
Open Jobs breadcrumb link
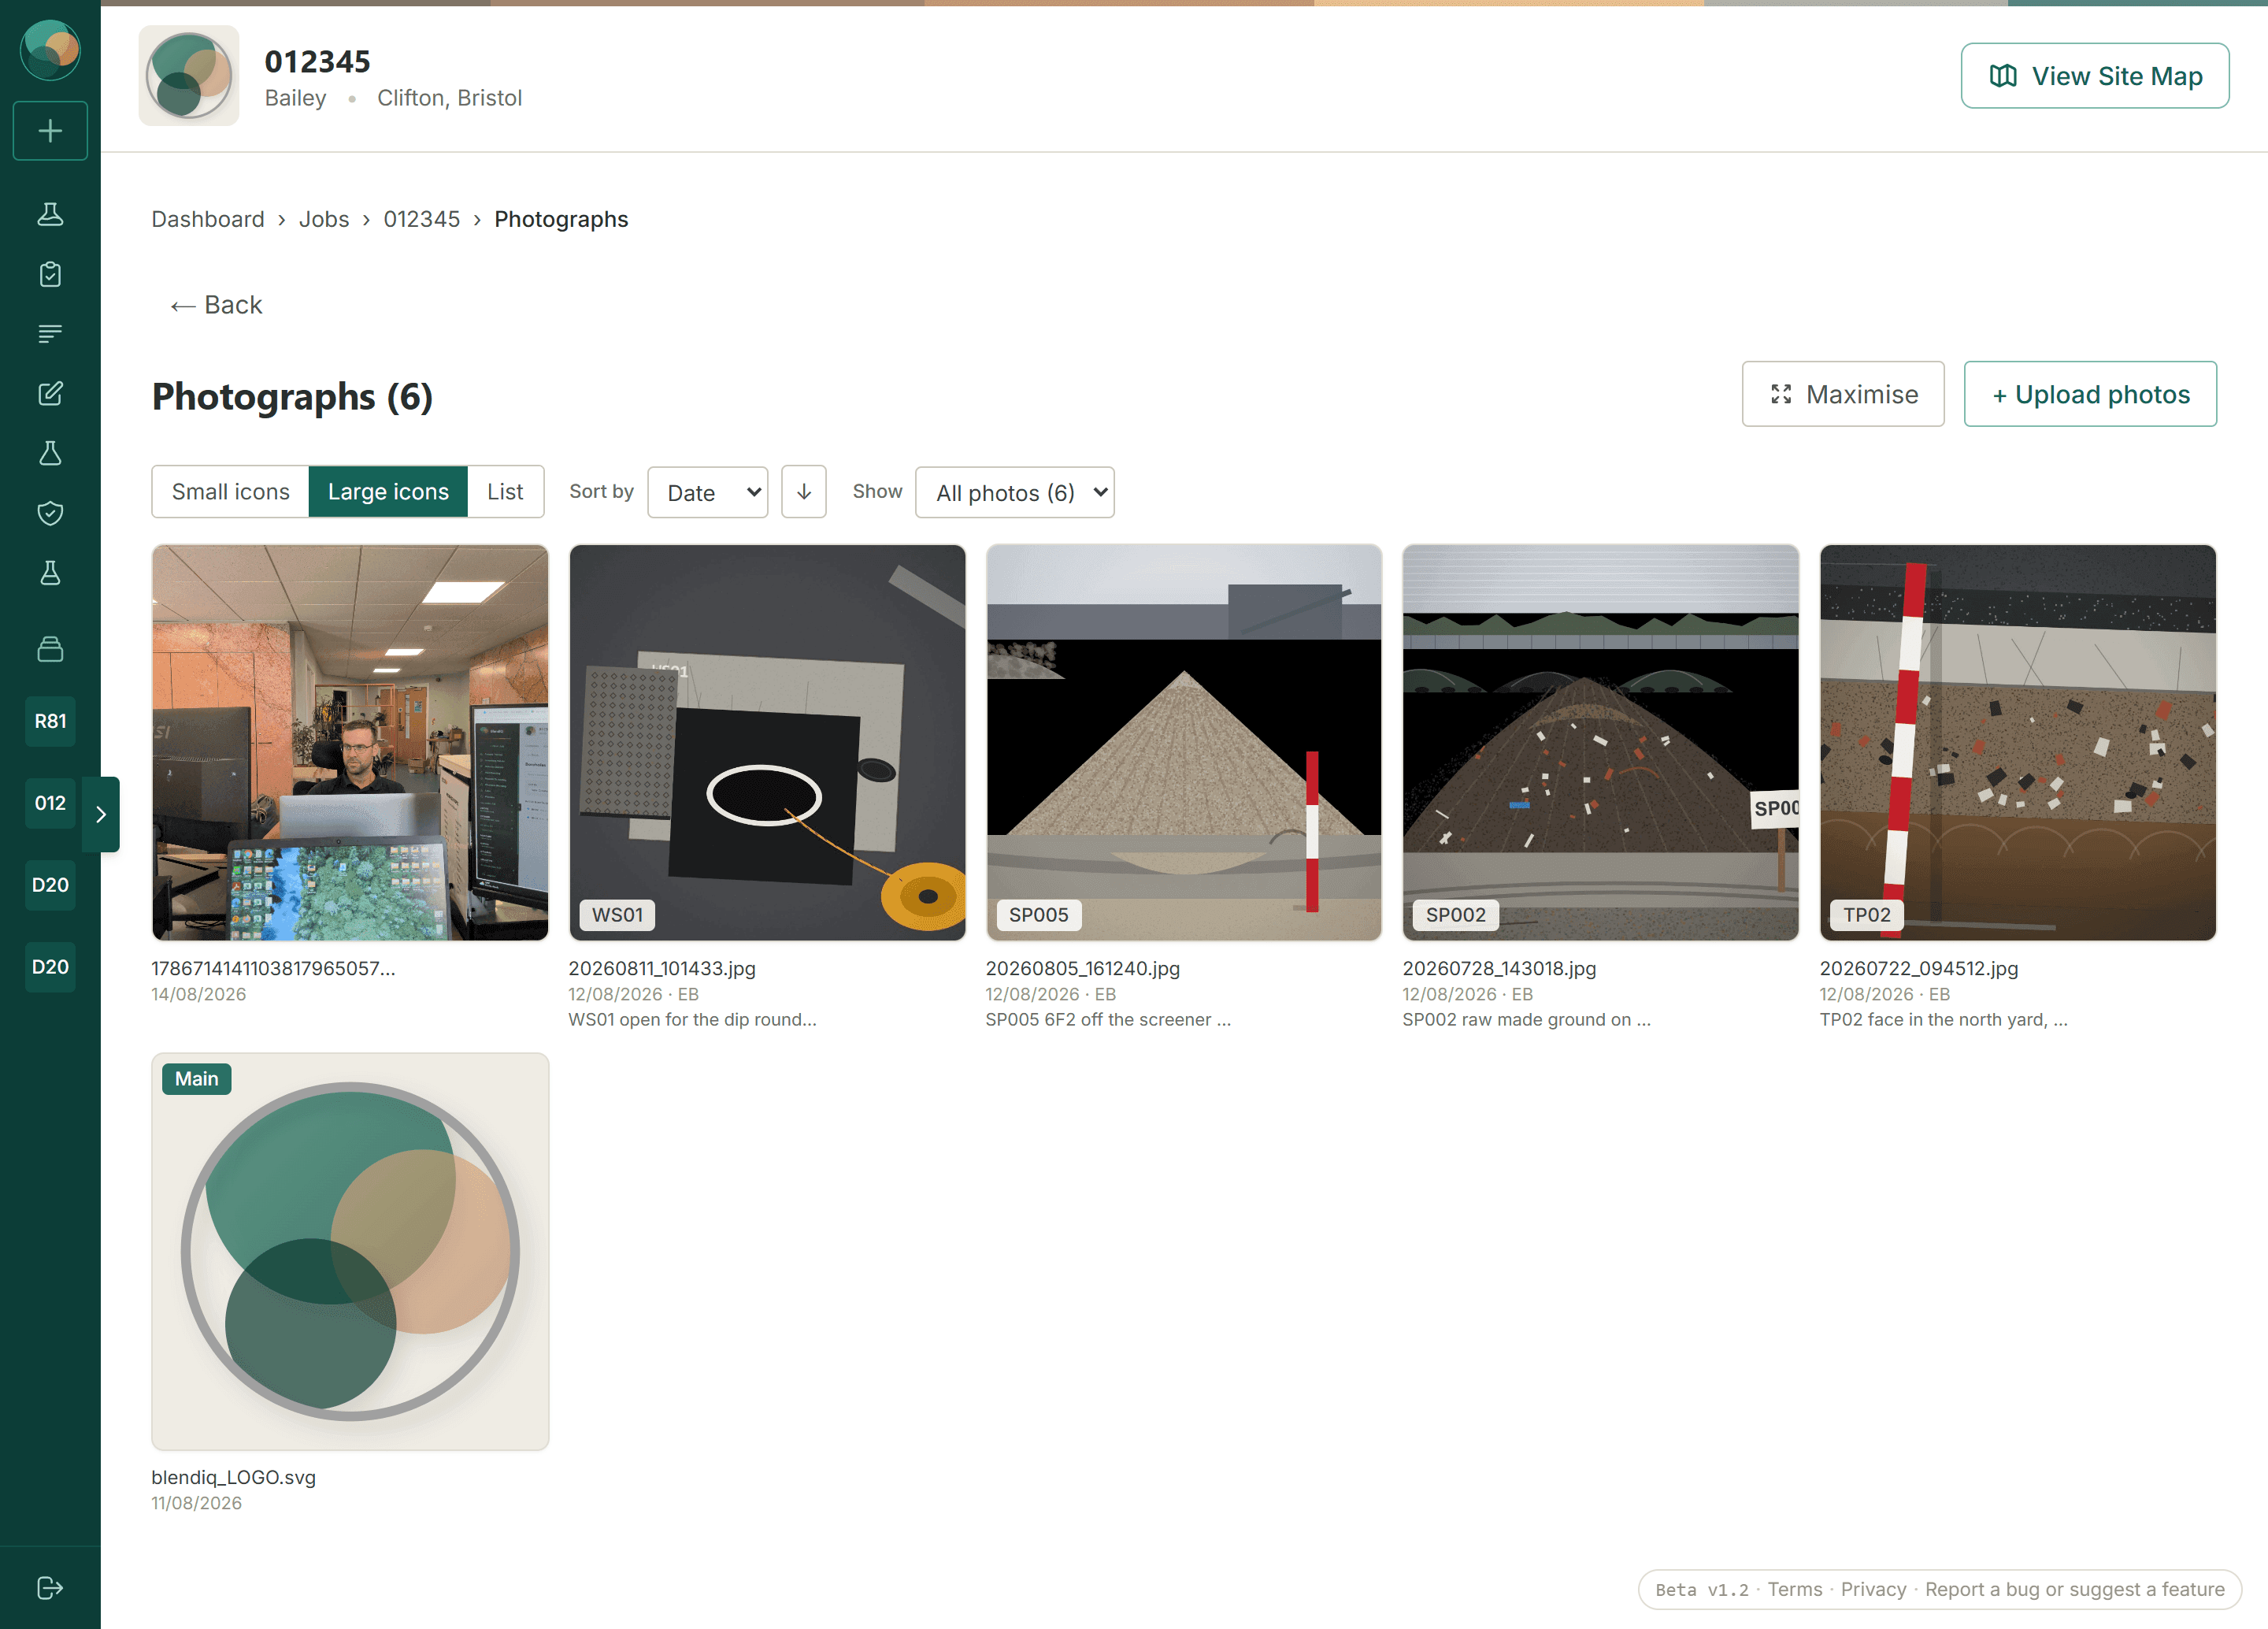click(x=324, y=219)
